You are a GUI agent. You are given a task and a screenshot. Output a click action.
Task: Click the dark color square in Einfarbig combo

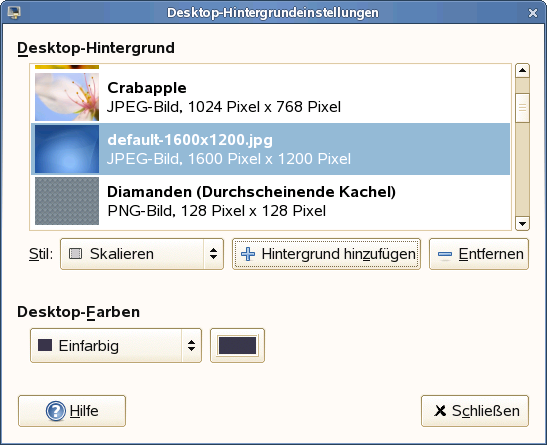point(45,346)
